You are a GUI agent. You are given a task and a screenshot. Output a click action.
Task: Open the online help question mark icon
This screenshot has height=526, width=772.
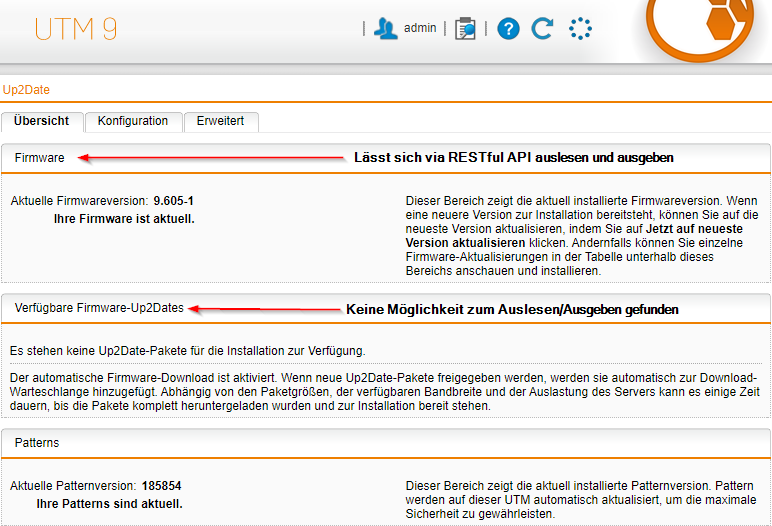point(508,29)
